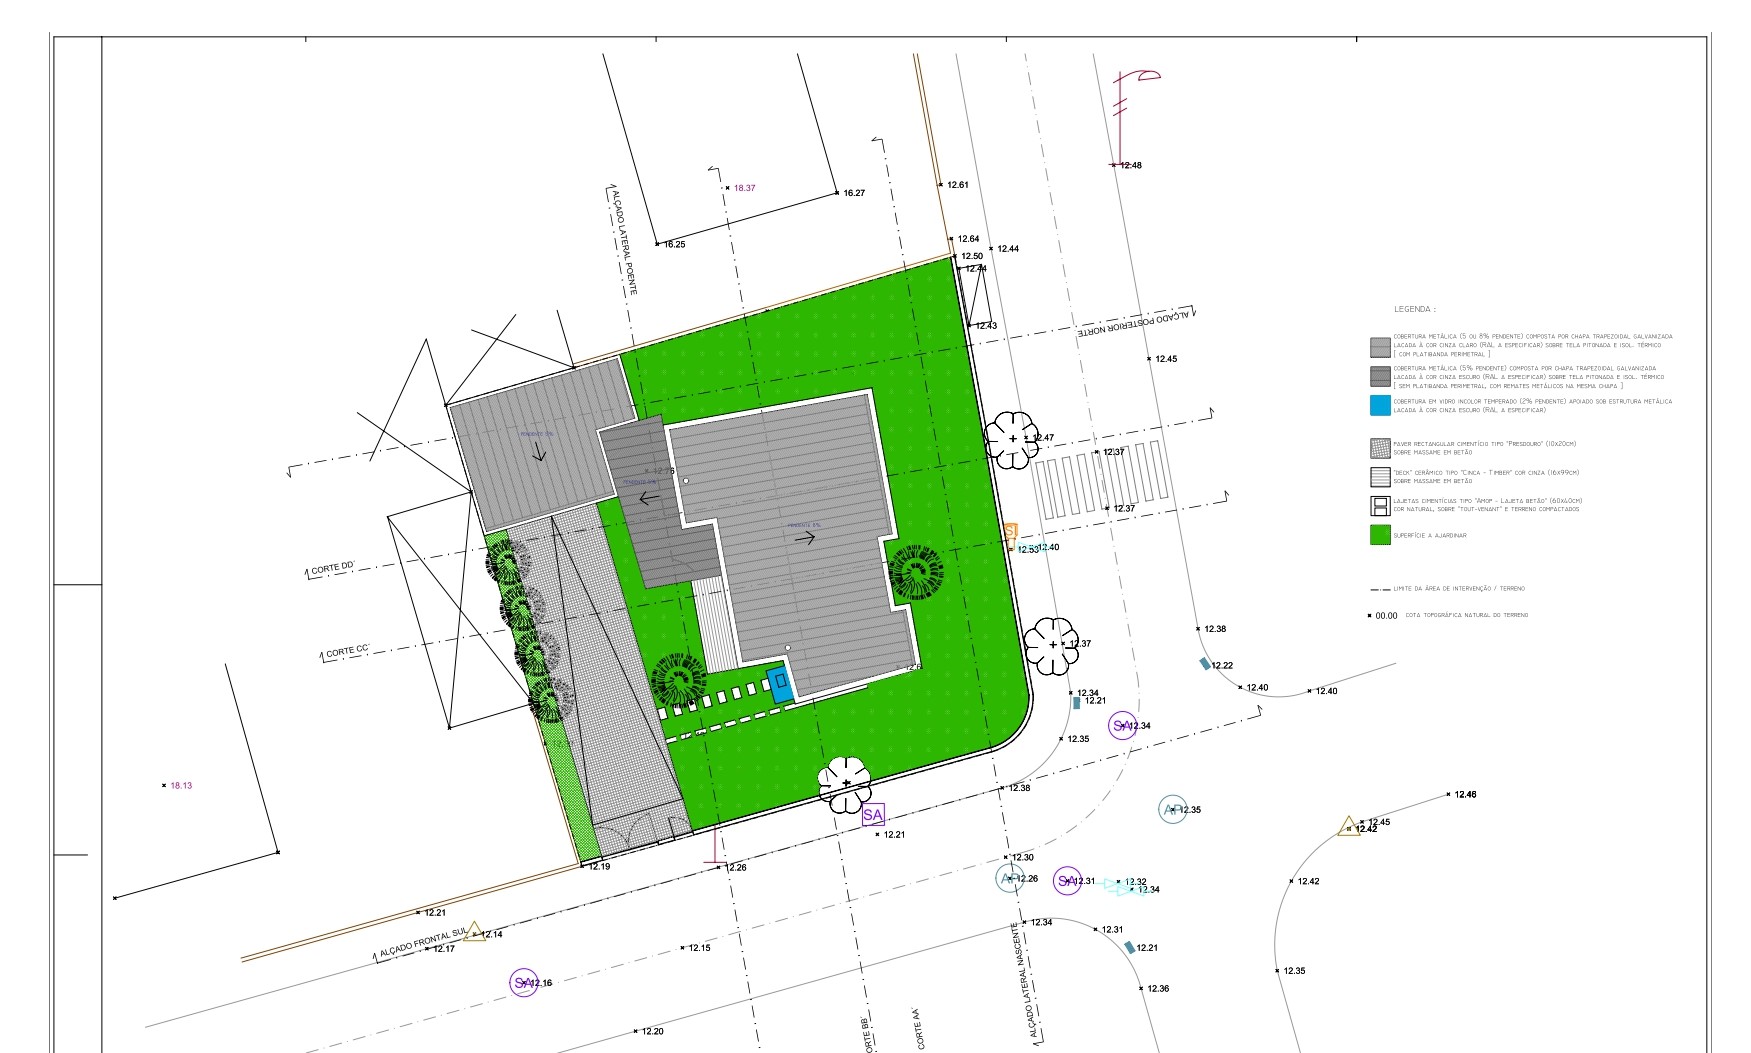Click the 12.36 elevation value
The height and width of the screenshot is (1053, 1751).
pyautogui.click(x=1158, y=989)
